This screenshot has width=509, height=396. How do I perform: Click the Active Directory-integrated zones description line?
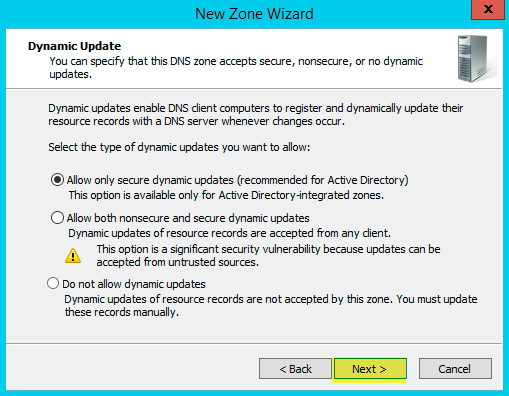click(x=226, y=195)
